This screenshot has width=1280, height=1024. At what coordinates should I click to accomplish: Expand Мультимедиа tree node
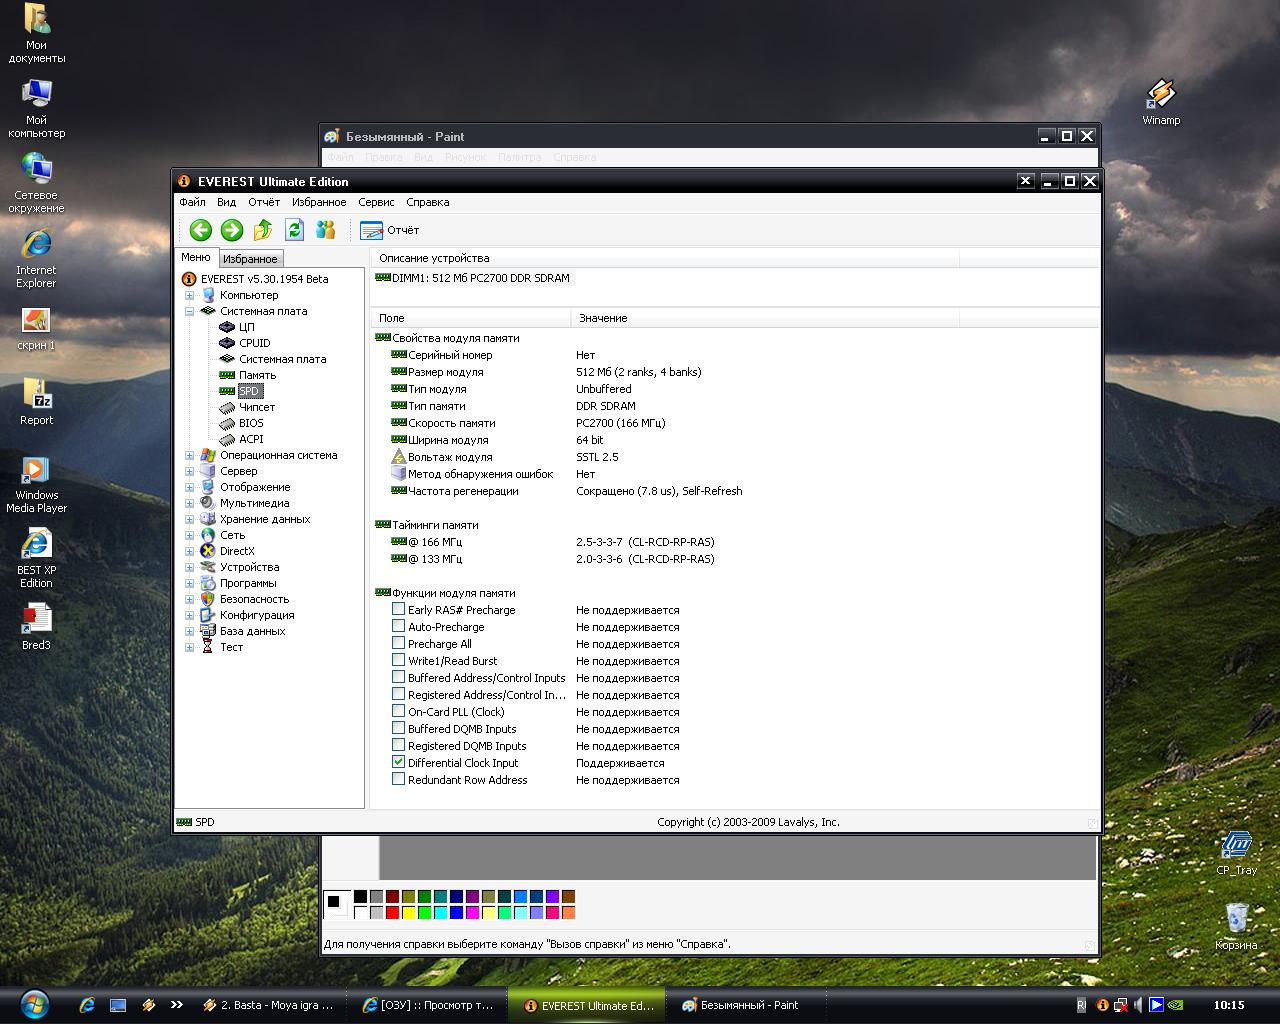tap(189, 503)
